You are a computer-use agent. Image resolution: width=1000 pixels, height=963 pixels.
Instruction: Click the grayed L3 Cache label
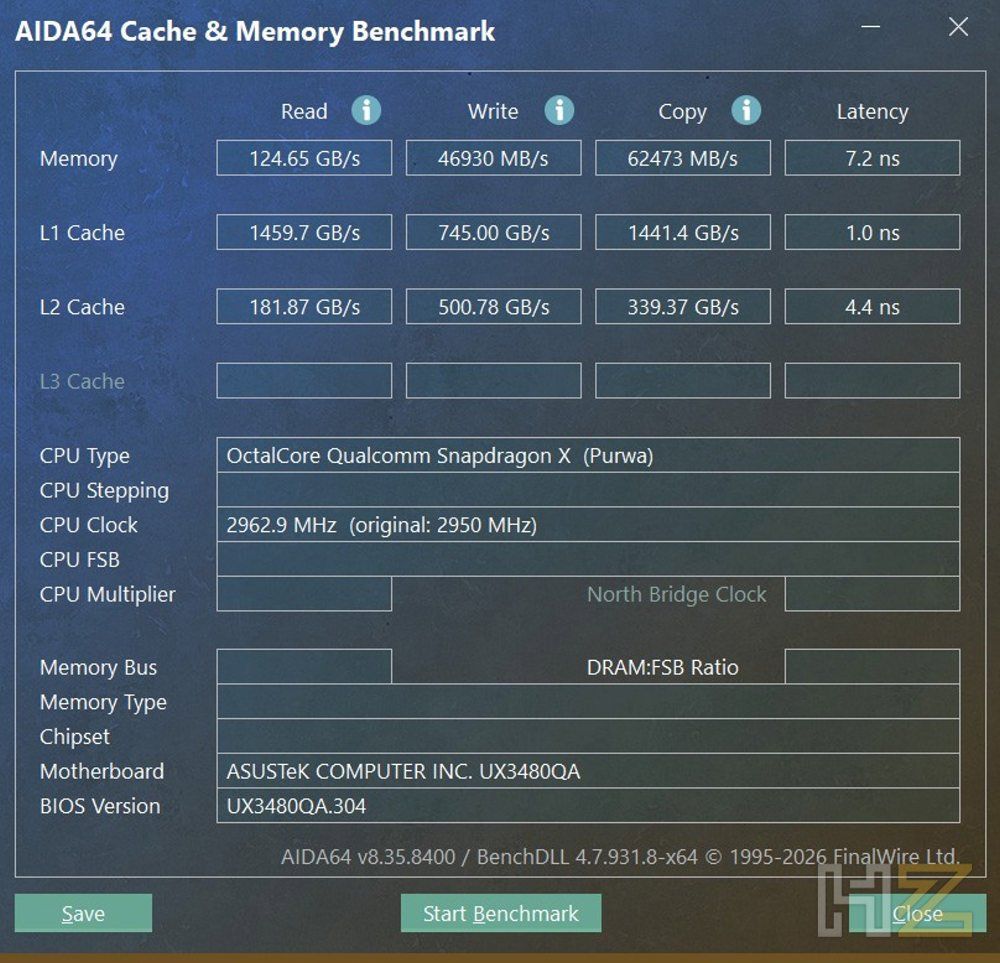(82, 381)
